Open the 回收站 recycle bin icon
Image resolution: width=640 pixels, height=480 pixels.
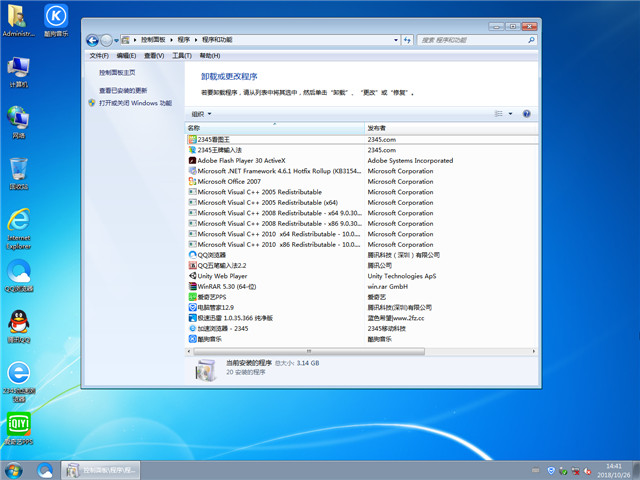18,173
